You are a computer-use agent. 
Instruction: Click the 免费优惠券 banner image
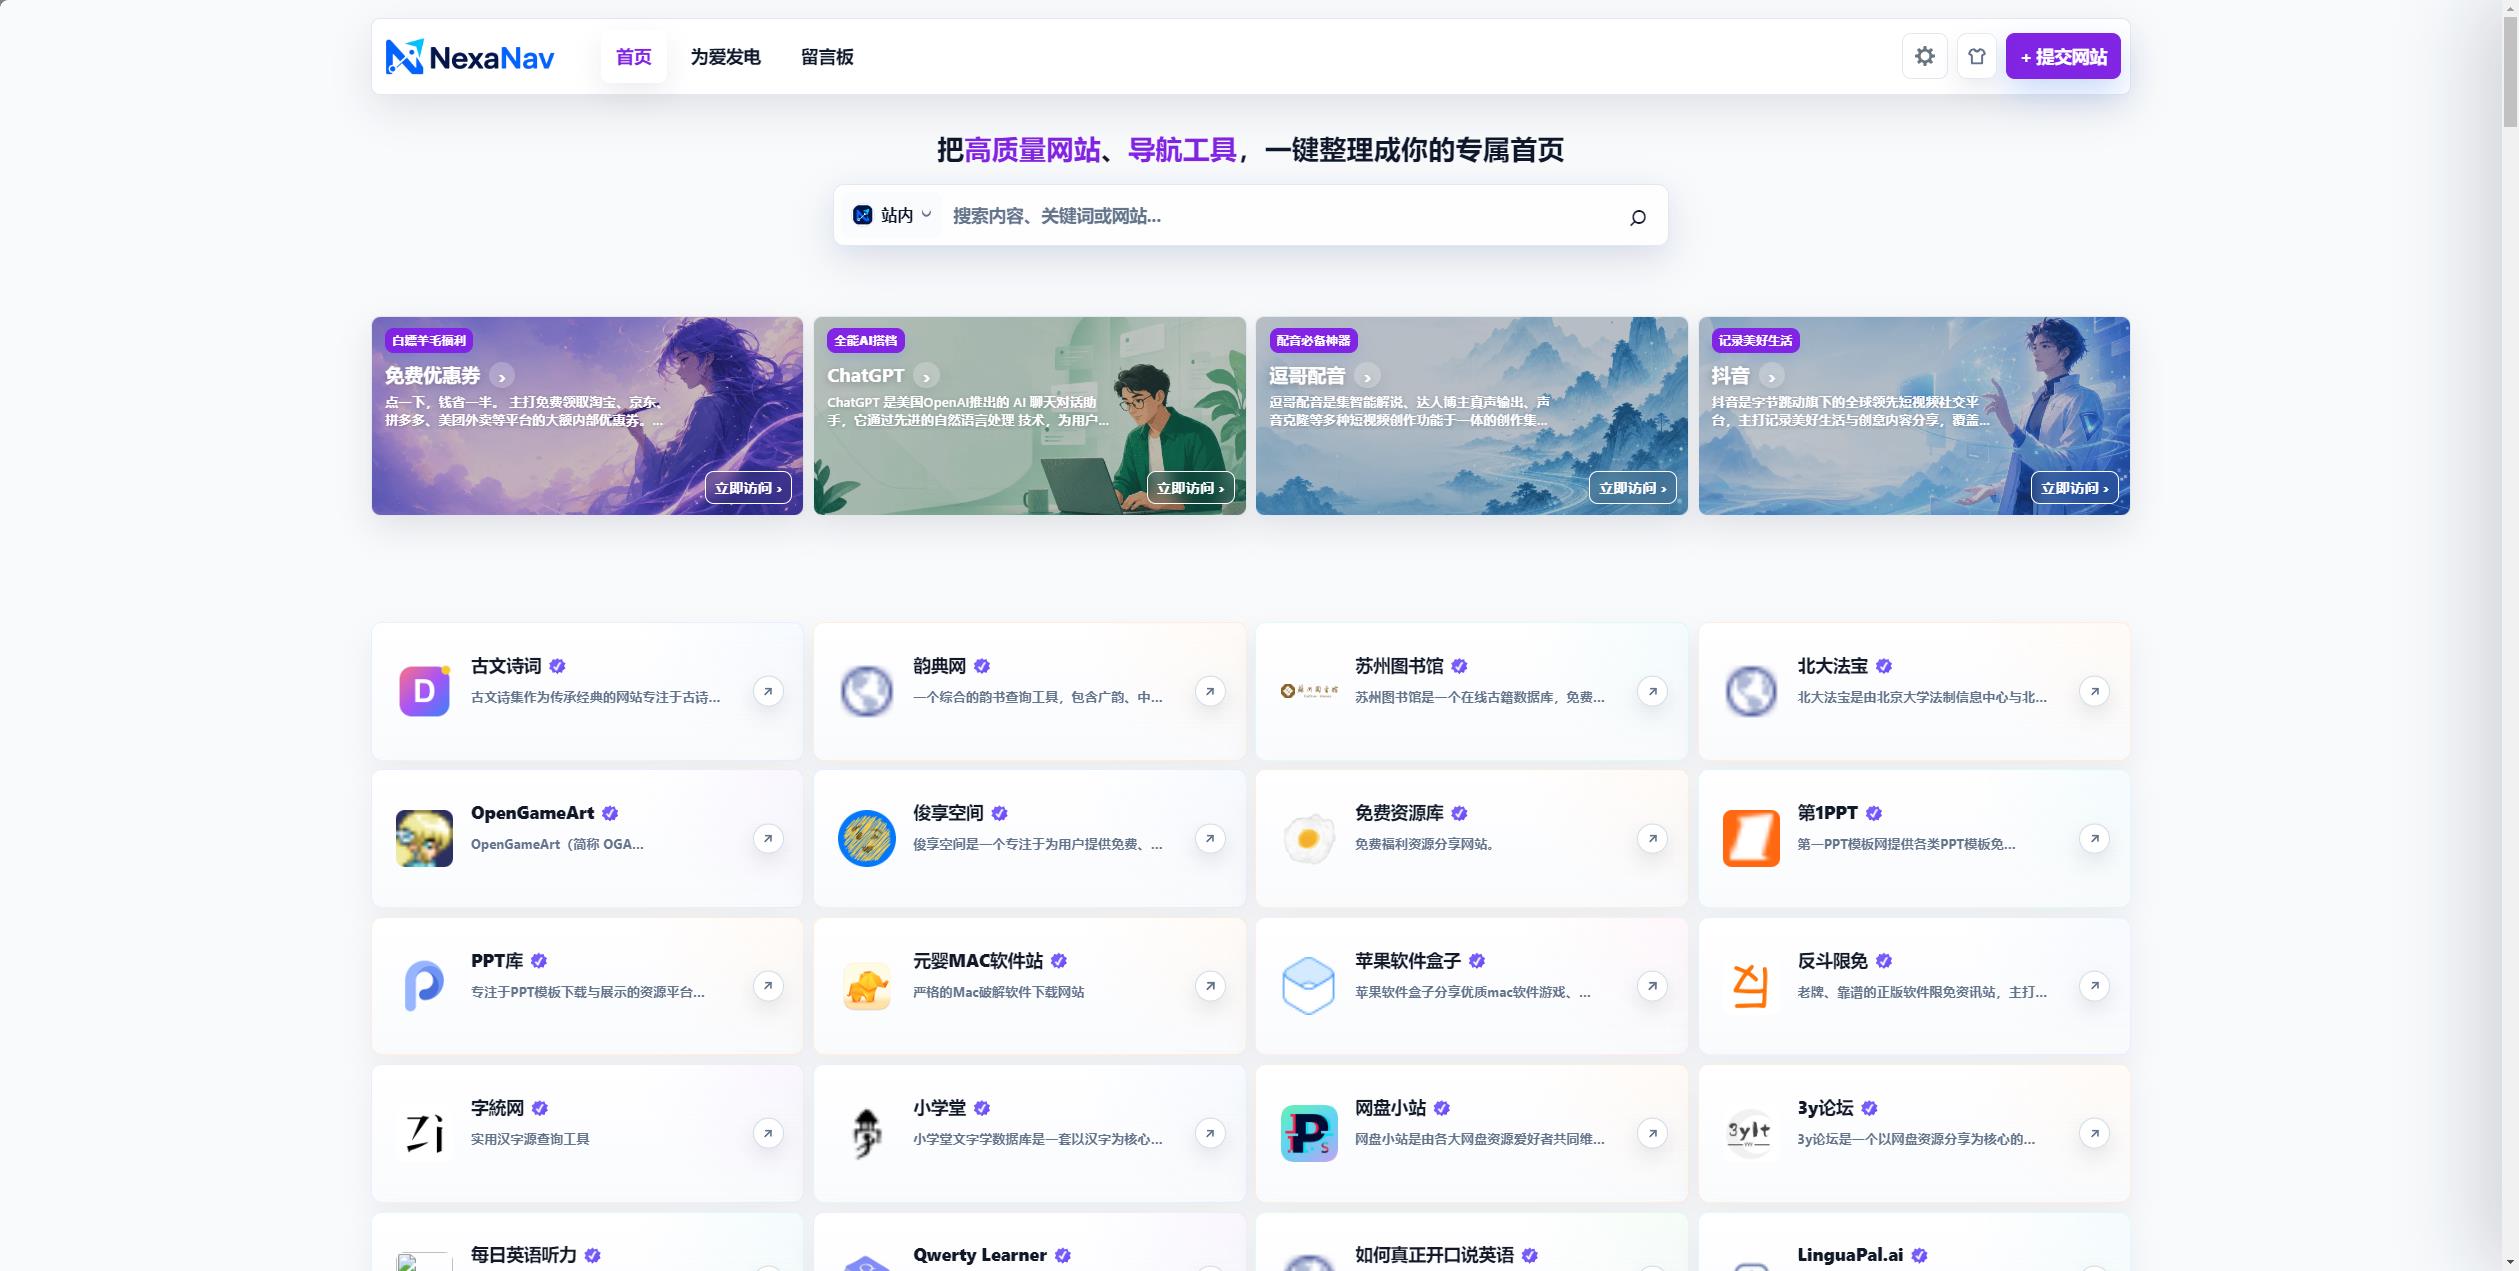tap(587, 416)
